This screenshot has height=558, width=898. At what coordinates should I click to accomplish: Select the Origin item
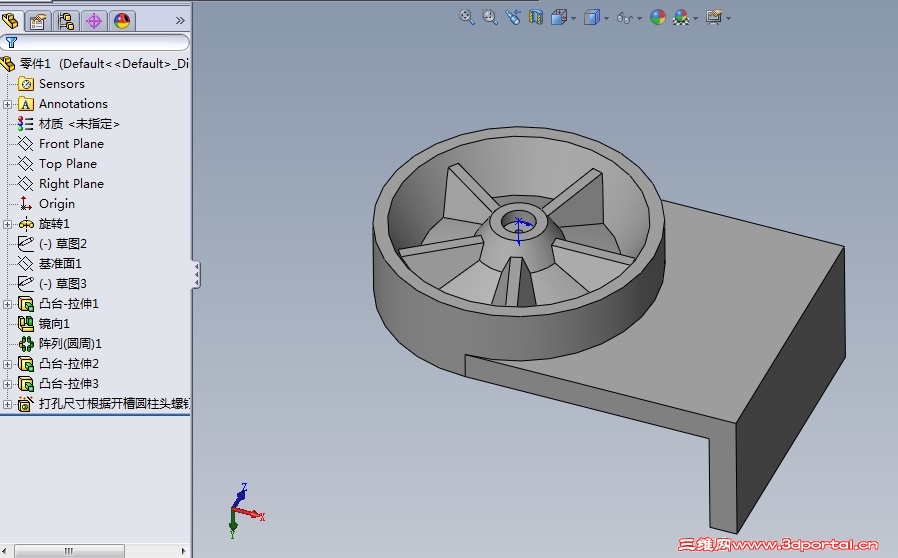coord(57,204)
